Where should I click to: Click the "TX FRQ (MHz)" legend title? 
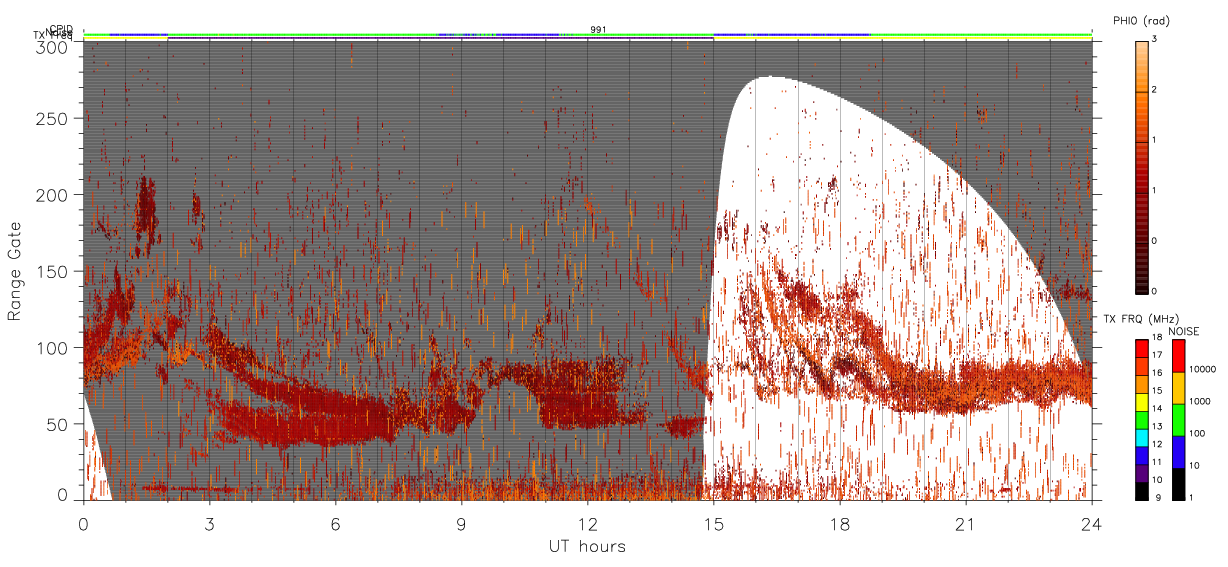coord(1141,318)
